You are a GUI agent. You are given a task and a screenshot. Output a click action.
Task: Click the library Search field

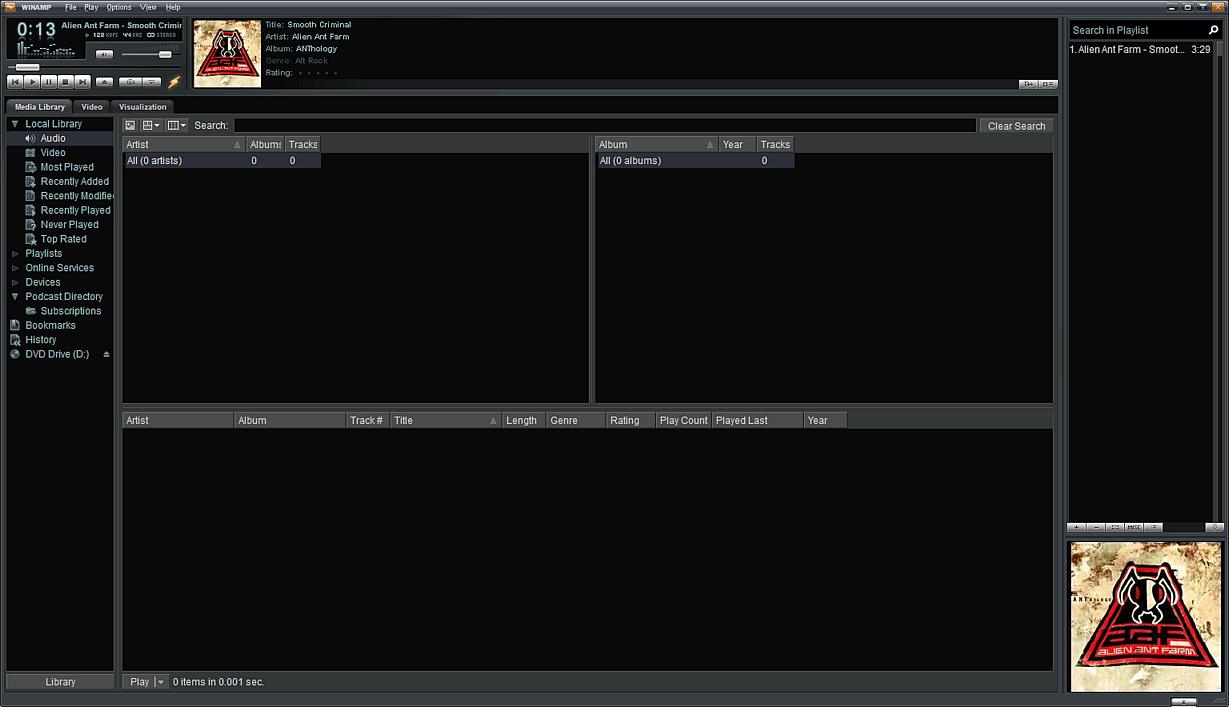click(605, 126)
